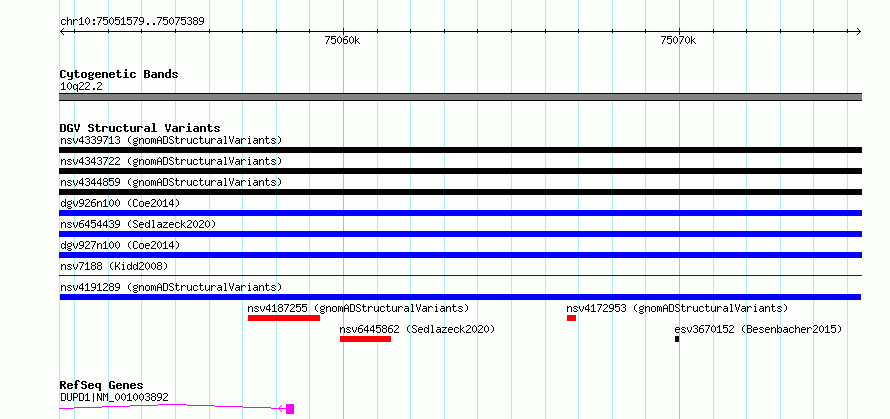
Task: Select the blue bar under nsv6454439
Action: tap(460, 234)
